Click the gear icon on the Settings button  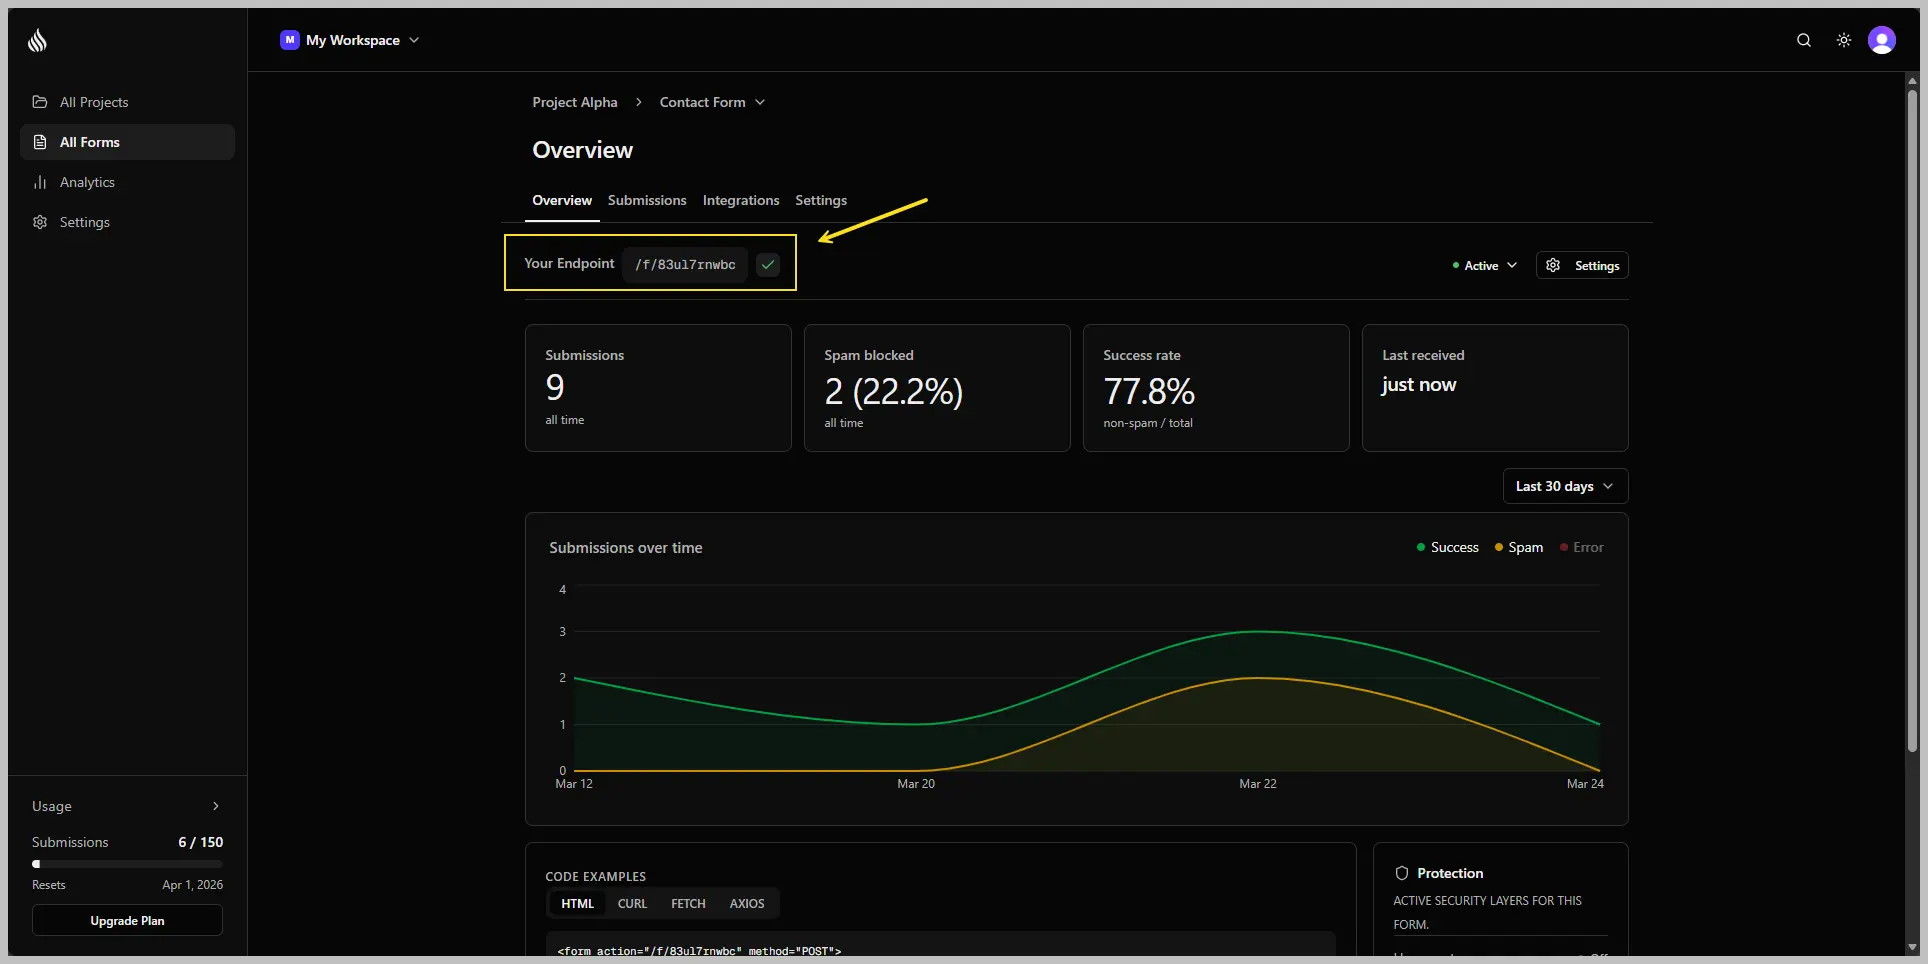1552,264
